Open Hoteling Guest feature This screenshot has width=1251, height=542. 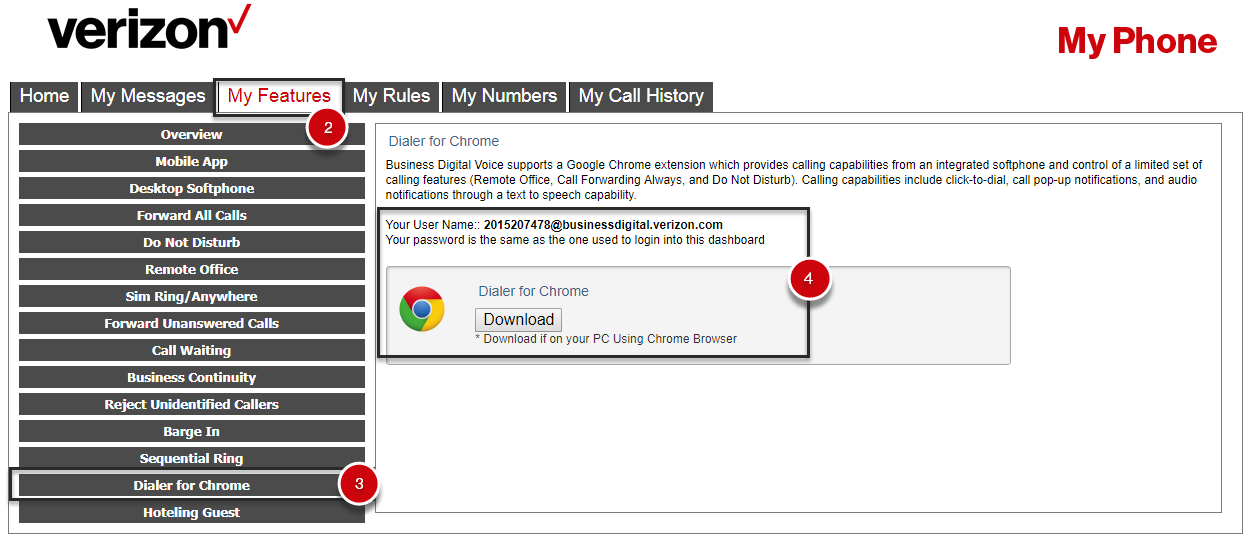[192, 512]
